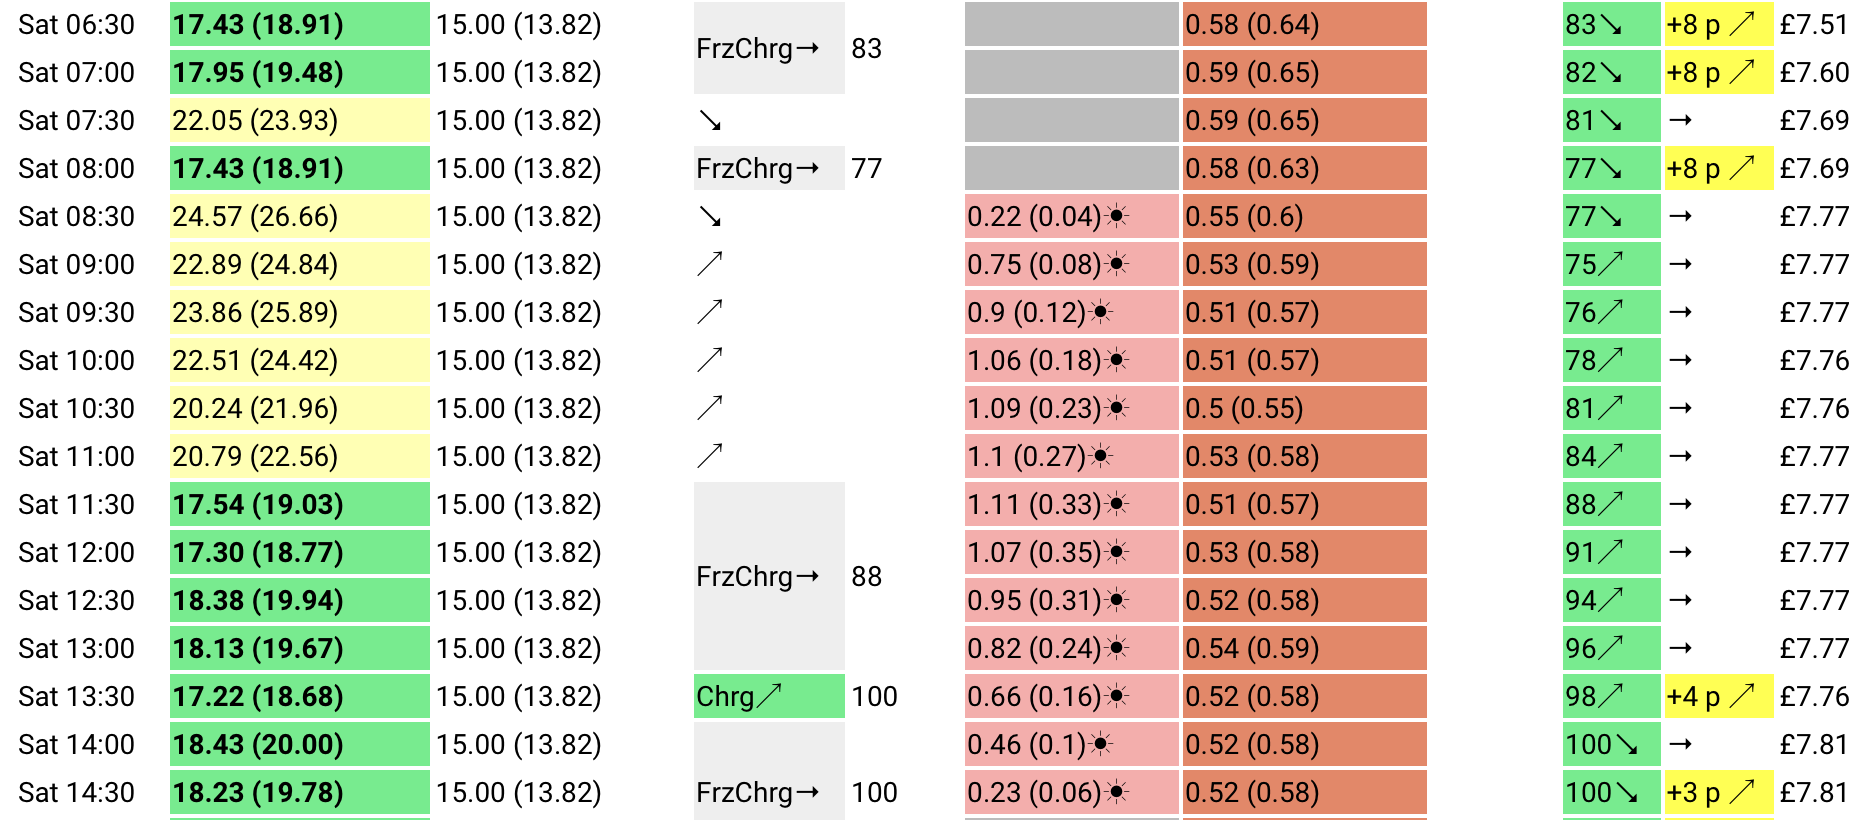Click the sun icon beside 0.23 (0.06)
Screen dimensions: 1866x820
pyautogui.click(x=1117, y=792)
